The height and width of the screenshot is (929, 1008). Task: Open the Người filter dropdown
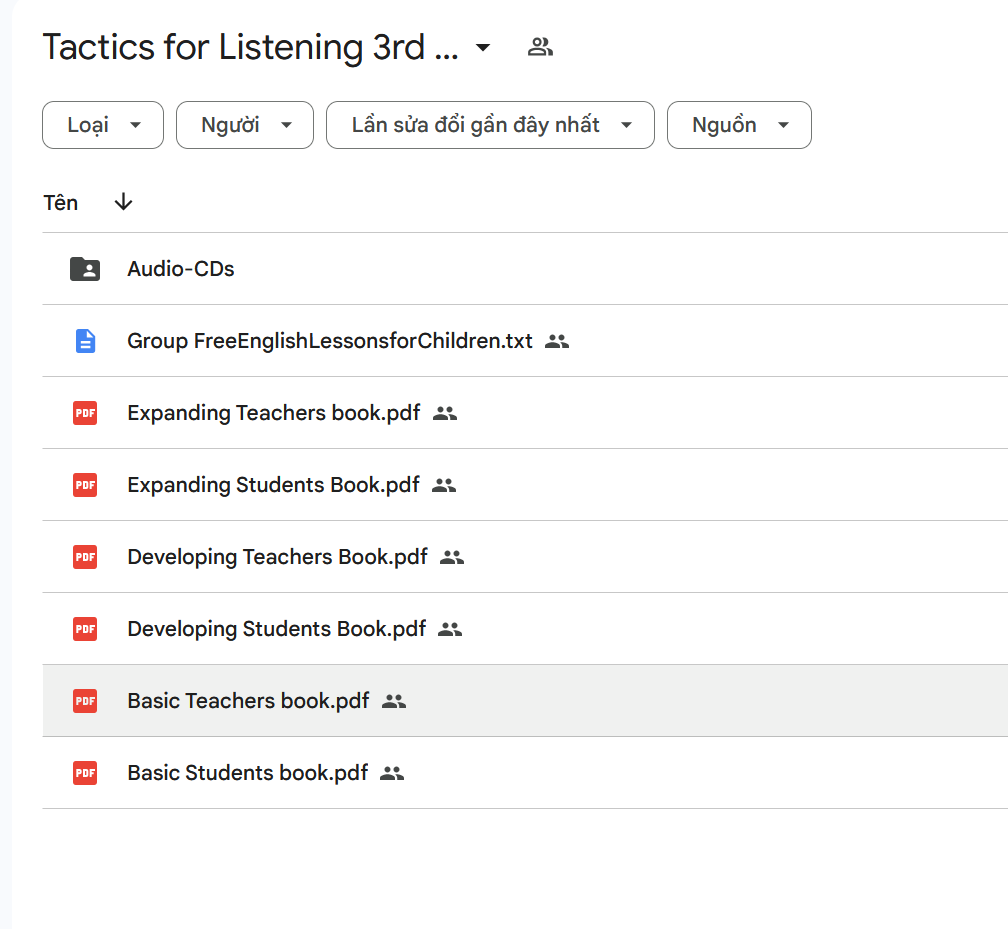[x=244, y=125]
